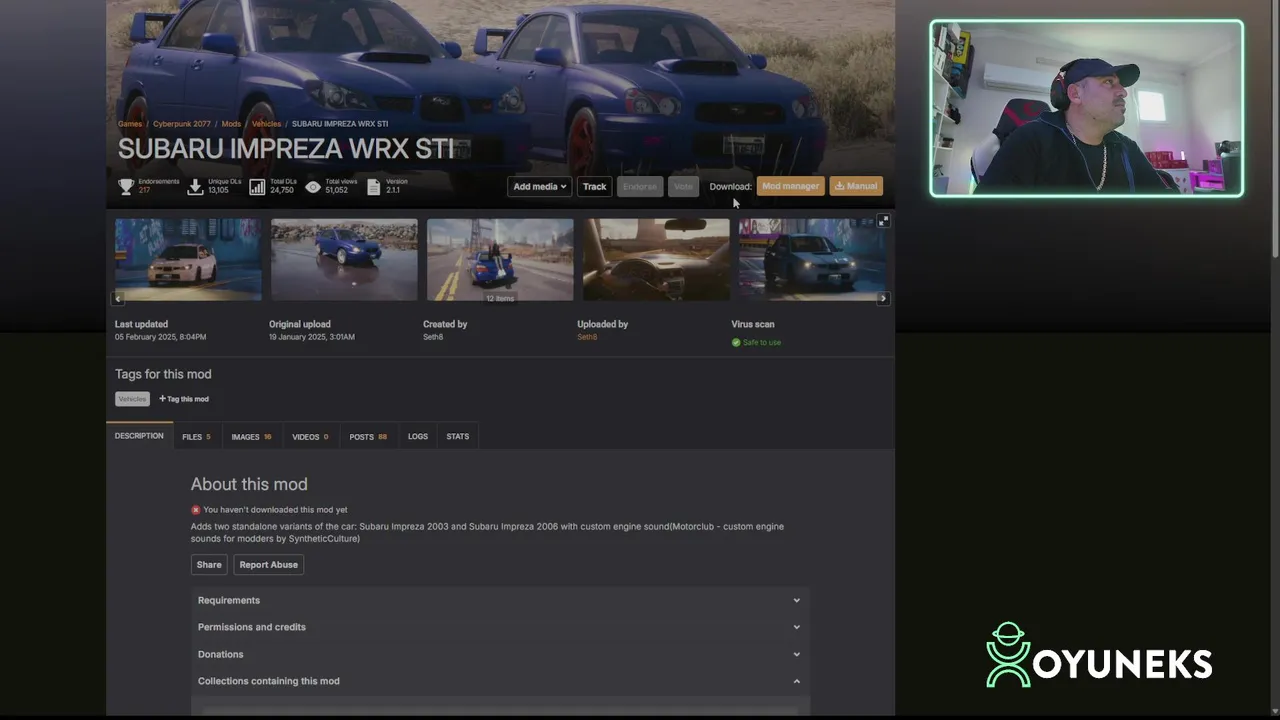Click the gallery expand fullscreen icon
The width and height of the screenshot is (1280, 720).
click(x=883, y=221)
